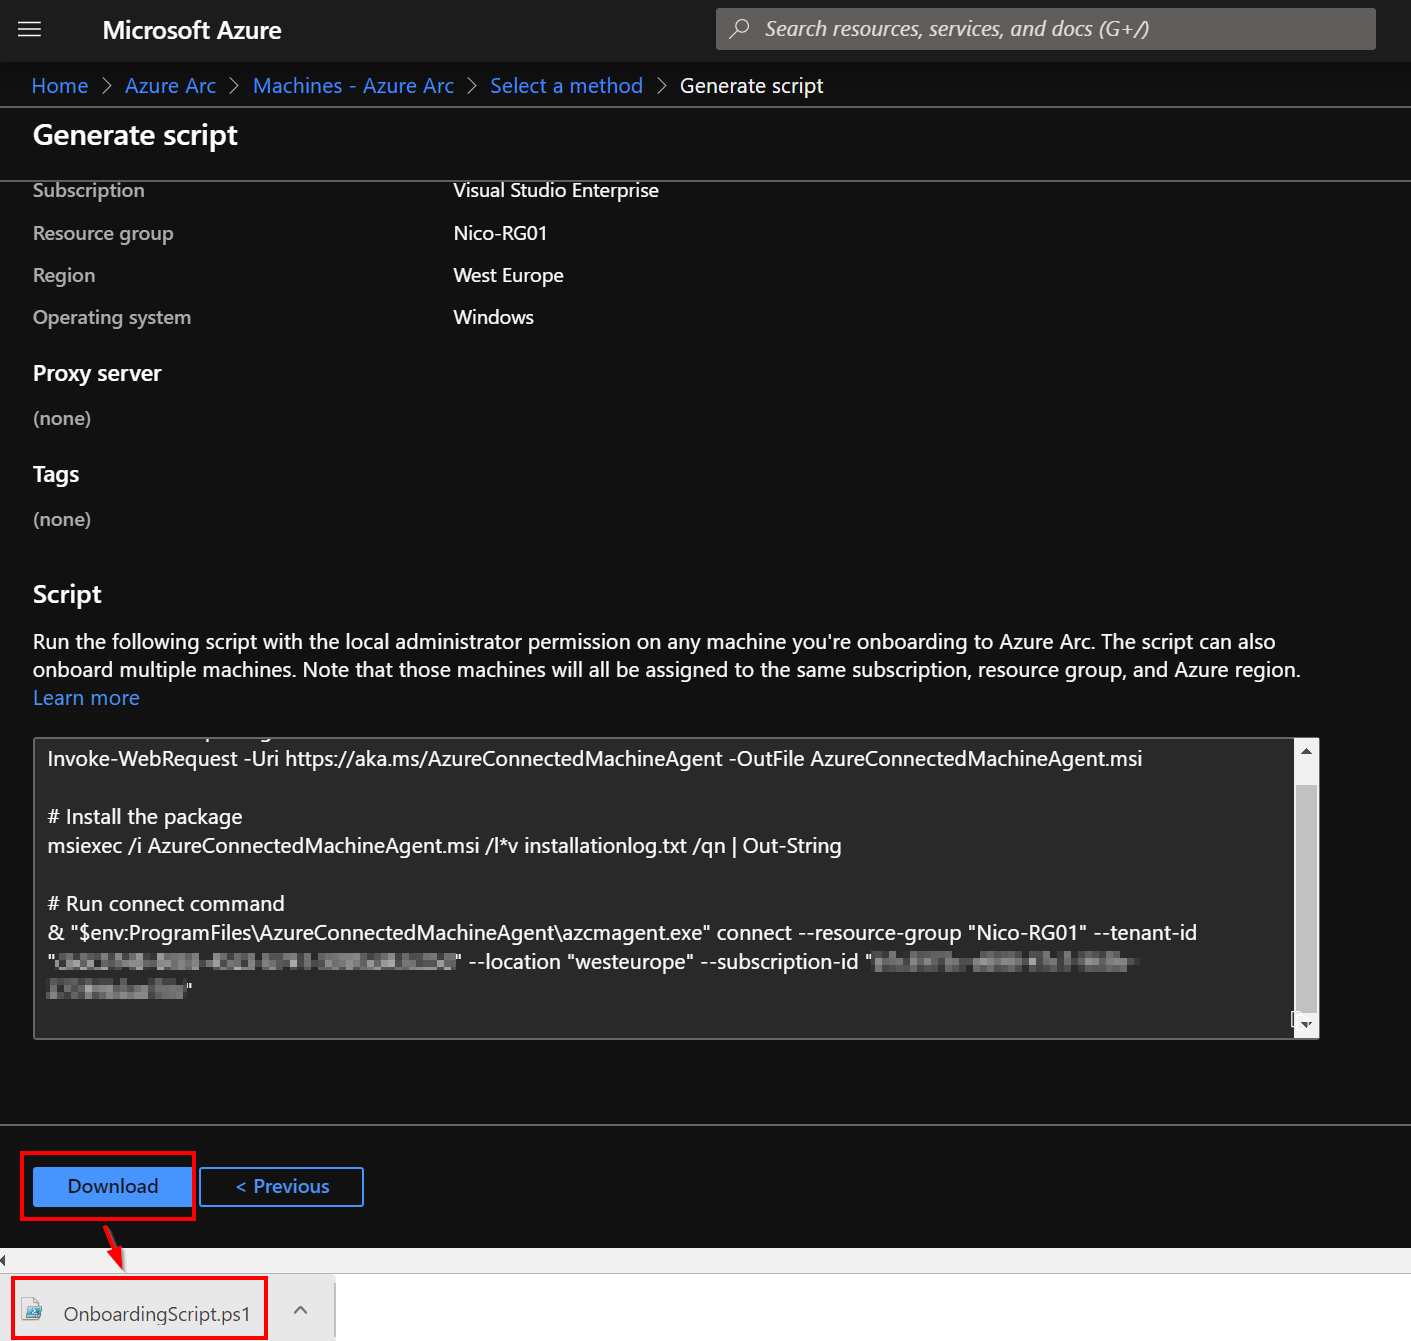Viewport: 1411px width, 1341px height.
Task: Click script box scroll down arrow
Action: click(1306, 1025)
